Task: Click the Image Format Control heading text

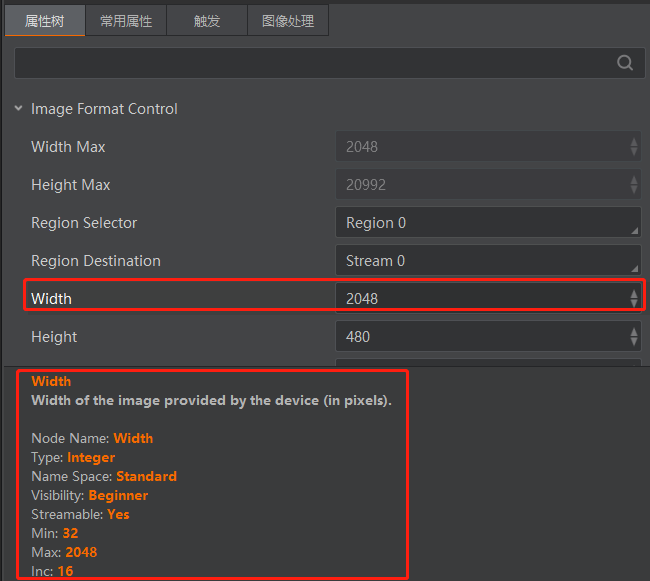Action: coord(104,109)
